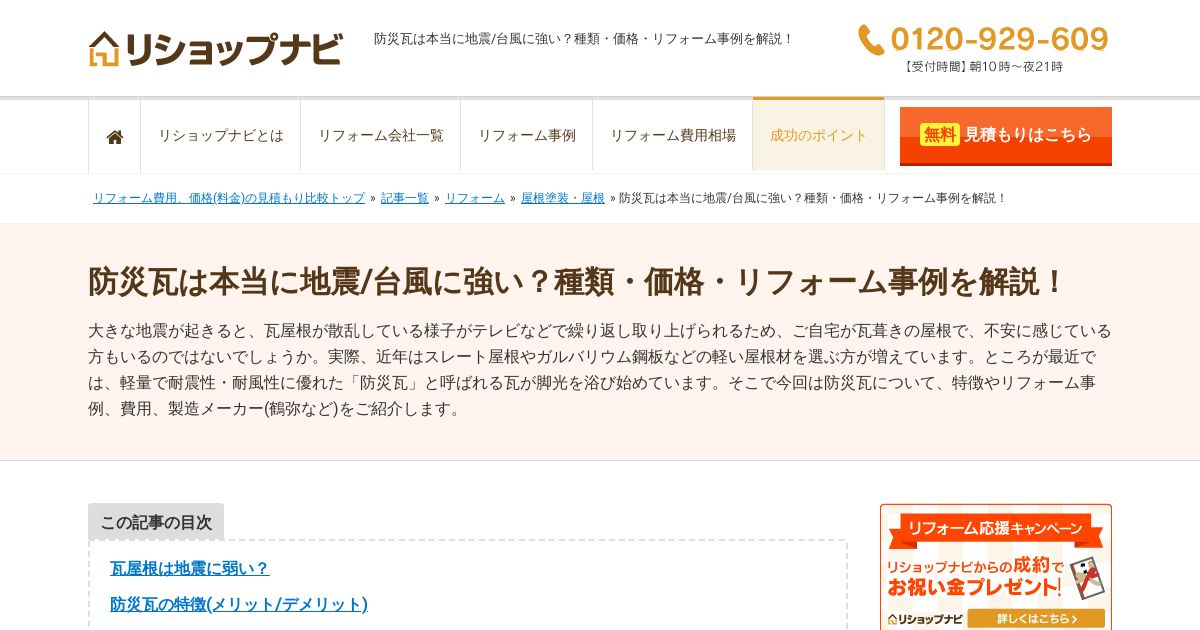The width and height of the screenshot is (1200, 630).
Task: Open リショップナビとは menu item
Action: pyautogui.click(x=221, y=136)
